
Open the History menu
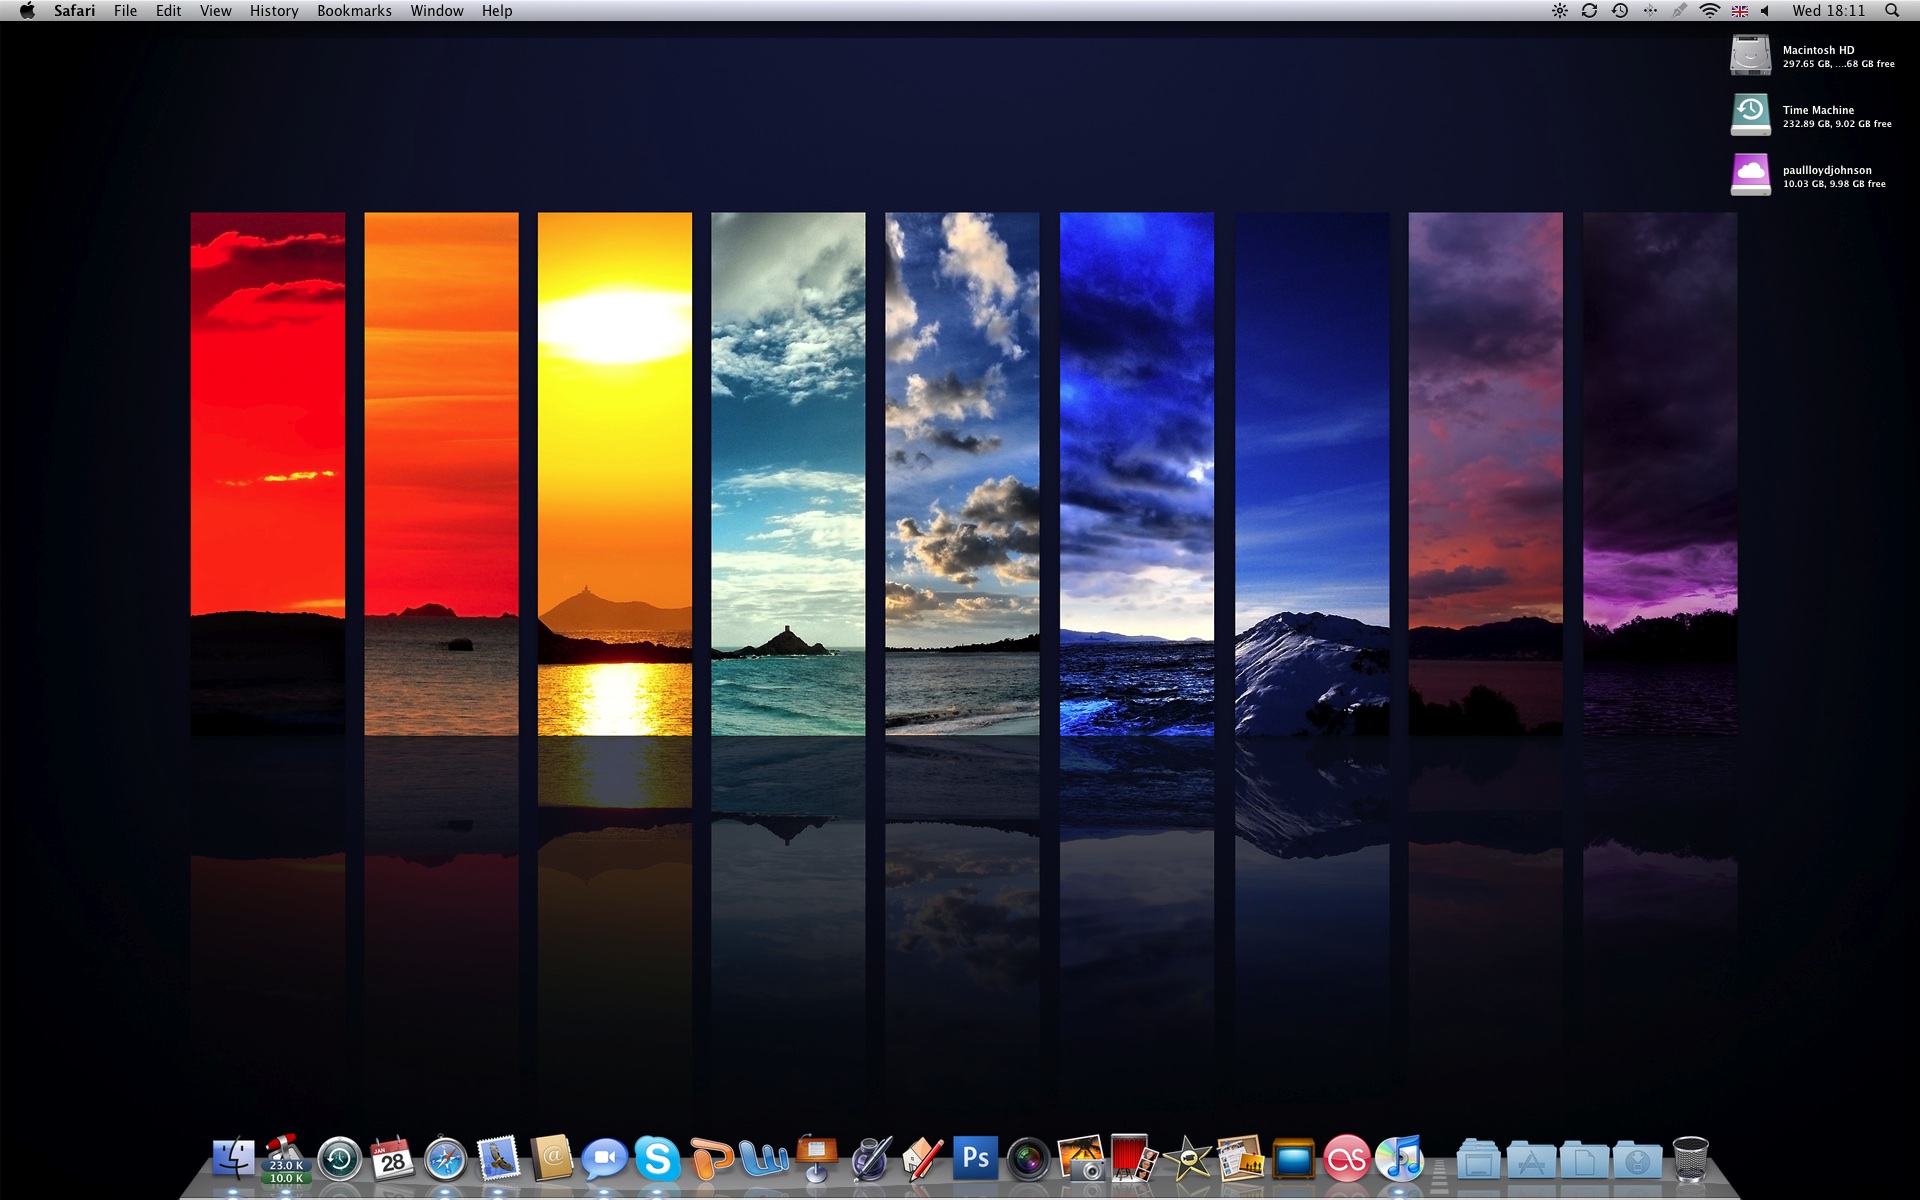click(x=274, y=11)
